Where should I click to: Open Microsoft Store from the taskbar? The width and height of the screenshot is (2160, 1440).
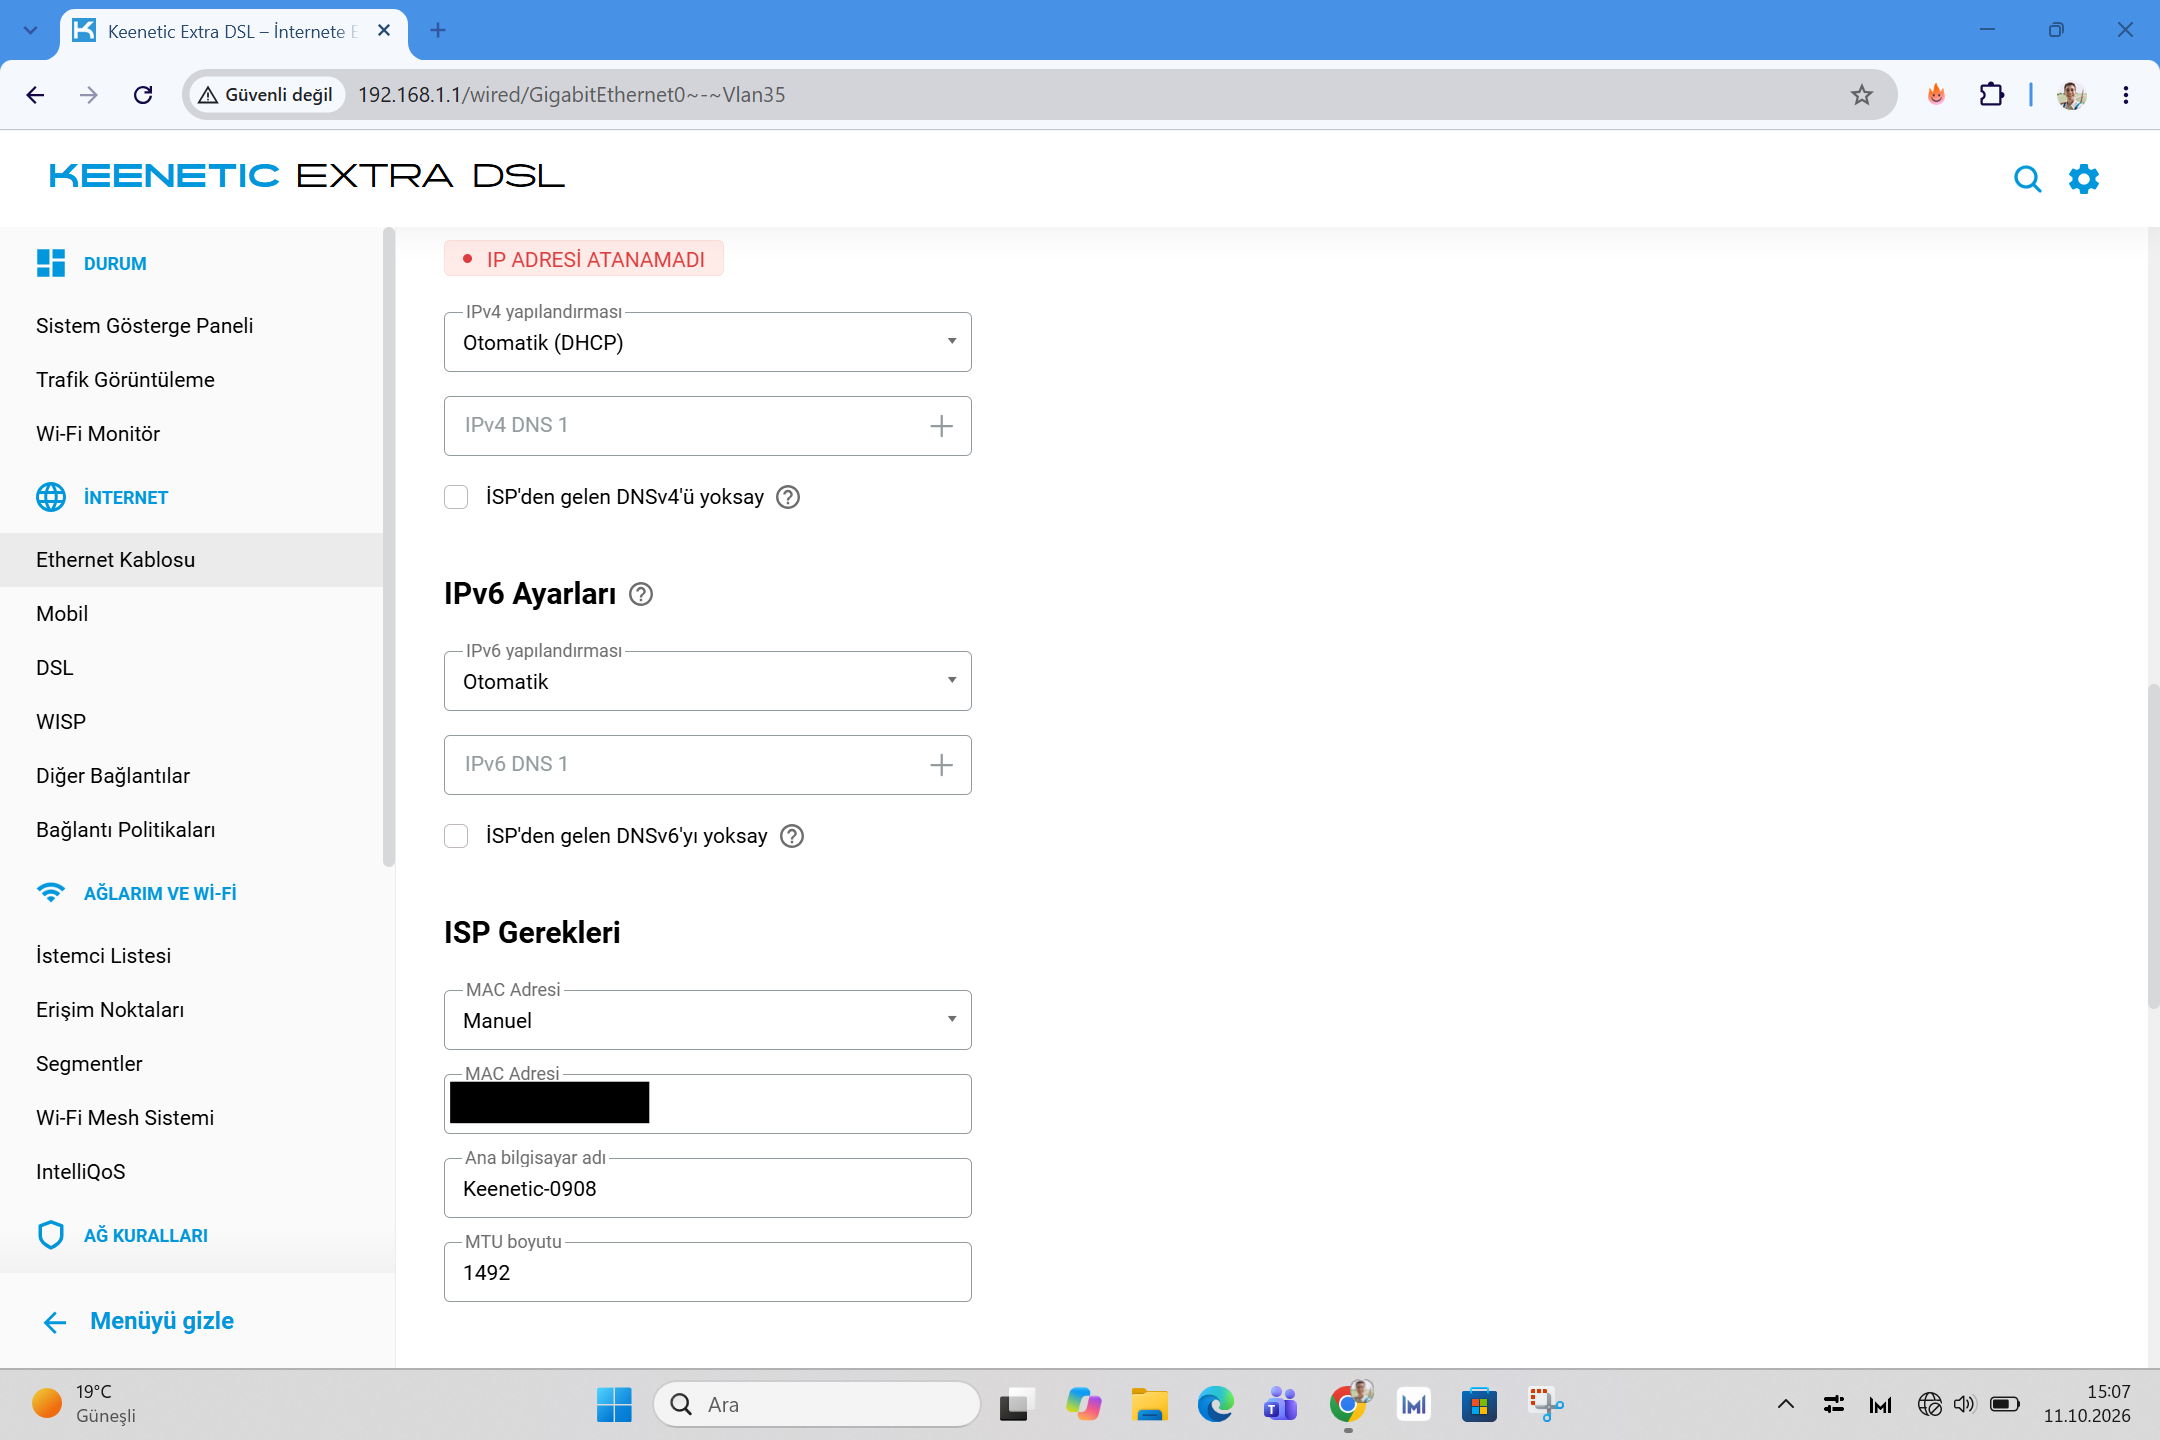coord(1479,1405)
